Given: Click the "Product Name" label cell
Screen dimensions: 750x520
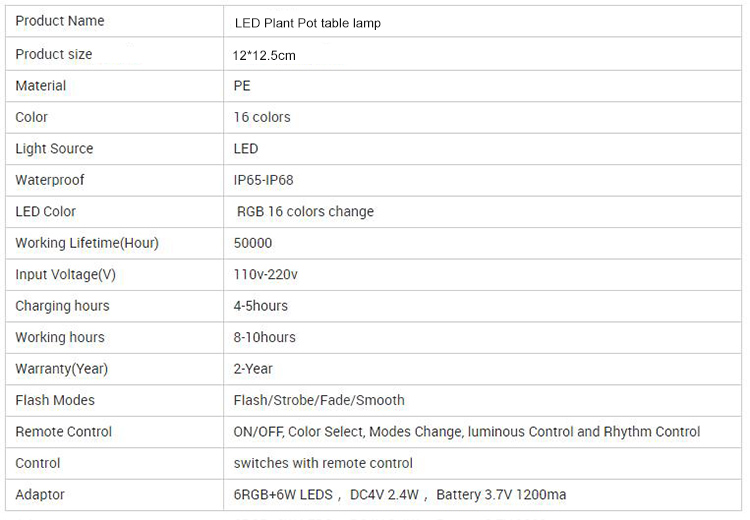Looking at the screenshot, I should click(60, 21).
